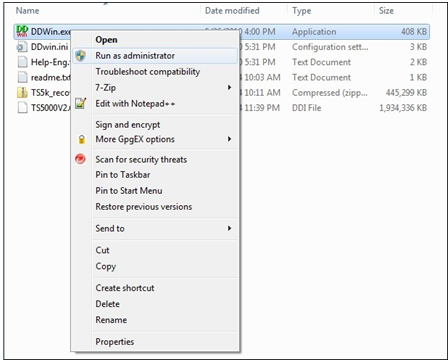Click the DDwin.ini file icon
This screenshot has height=361, width=448.
22,47
